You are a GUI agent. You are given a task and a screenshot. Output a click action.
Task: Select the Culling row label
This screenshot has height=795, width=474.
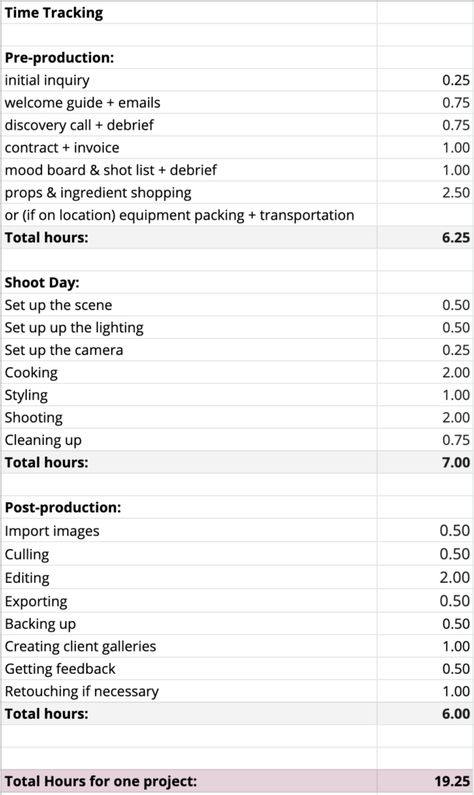(189, 554)
